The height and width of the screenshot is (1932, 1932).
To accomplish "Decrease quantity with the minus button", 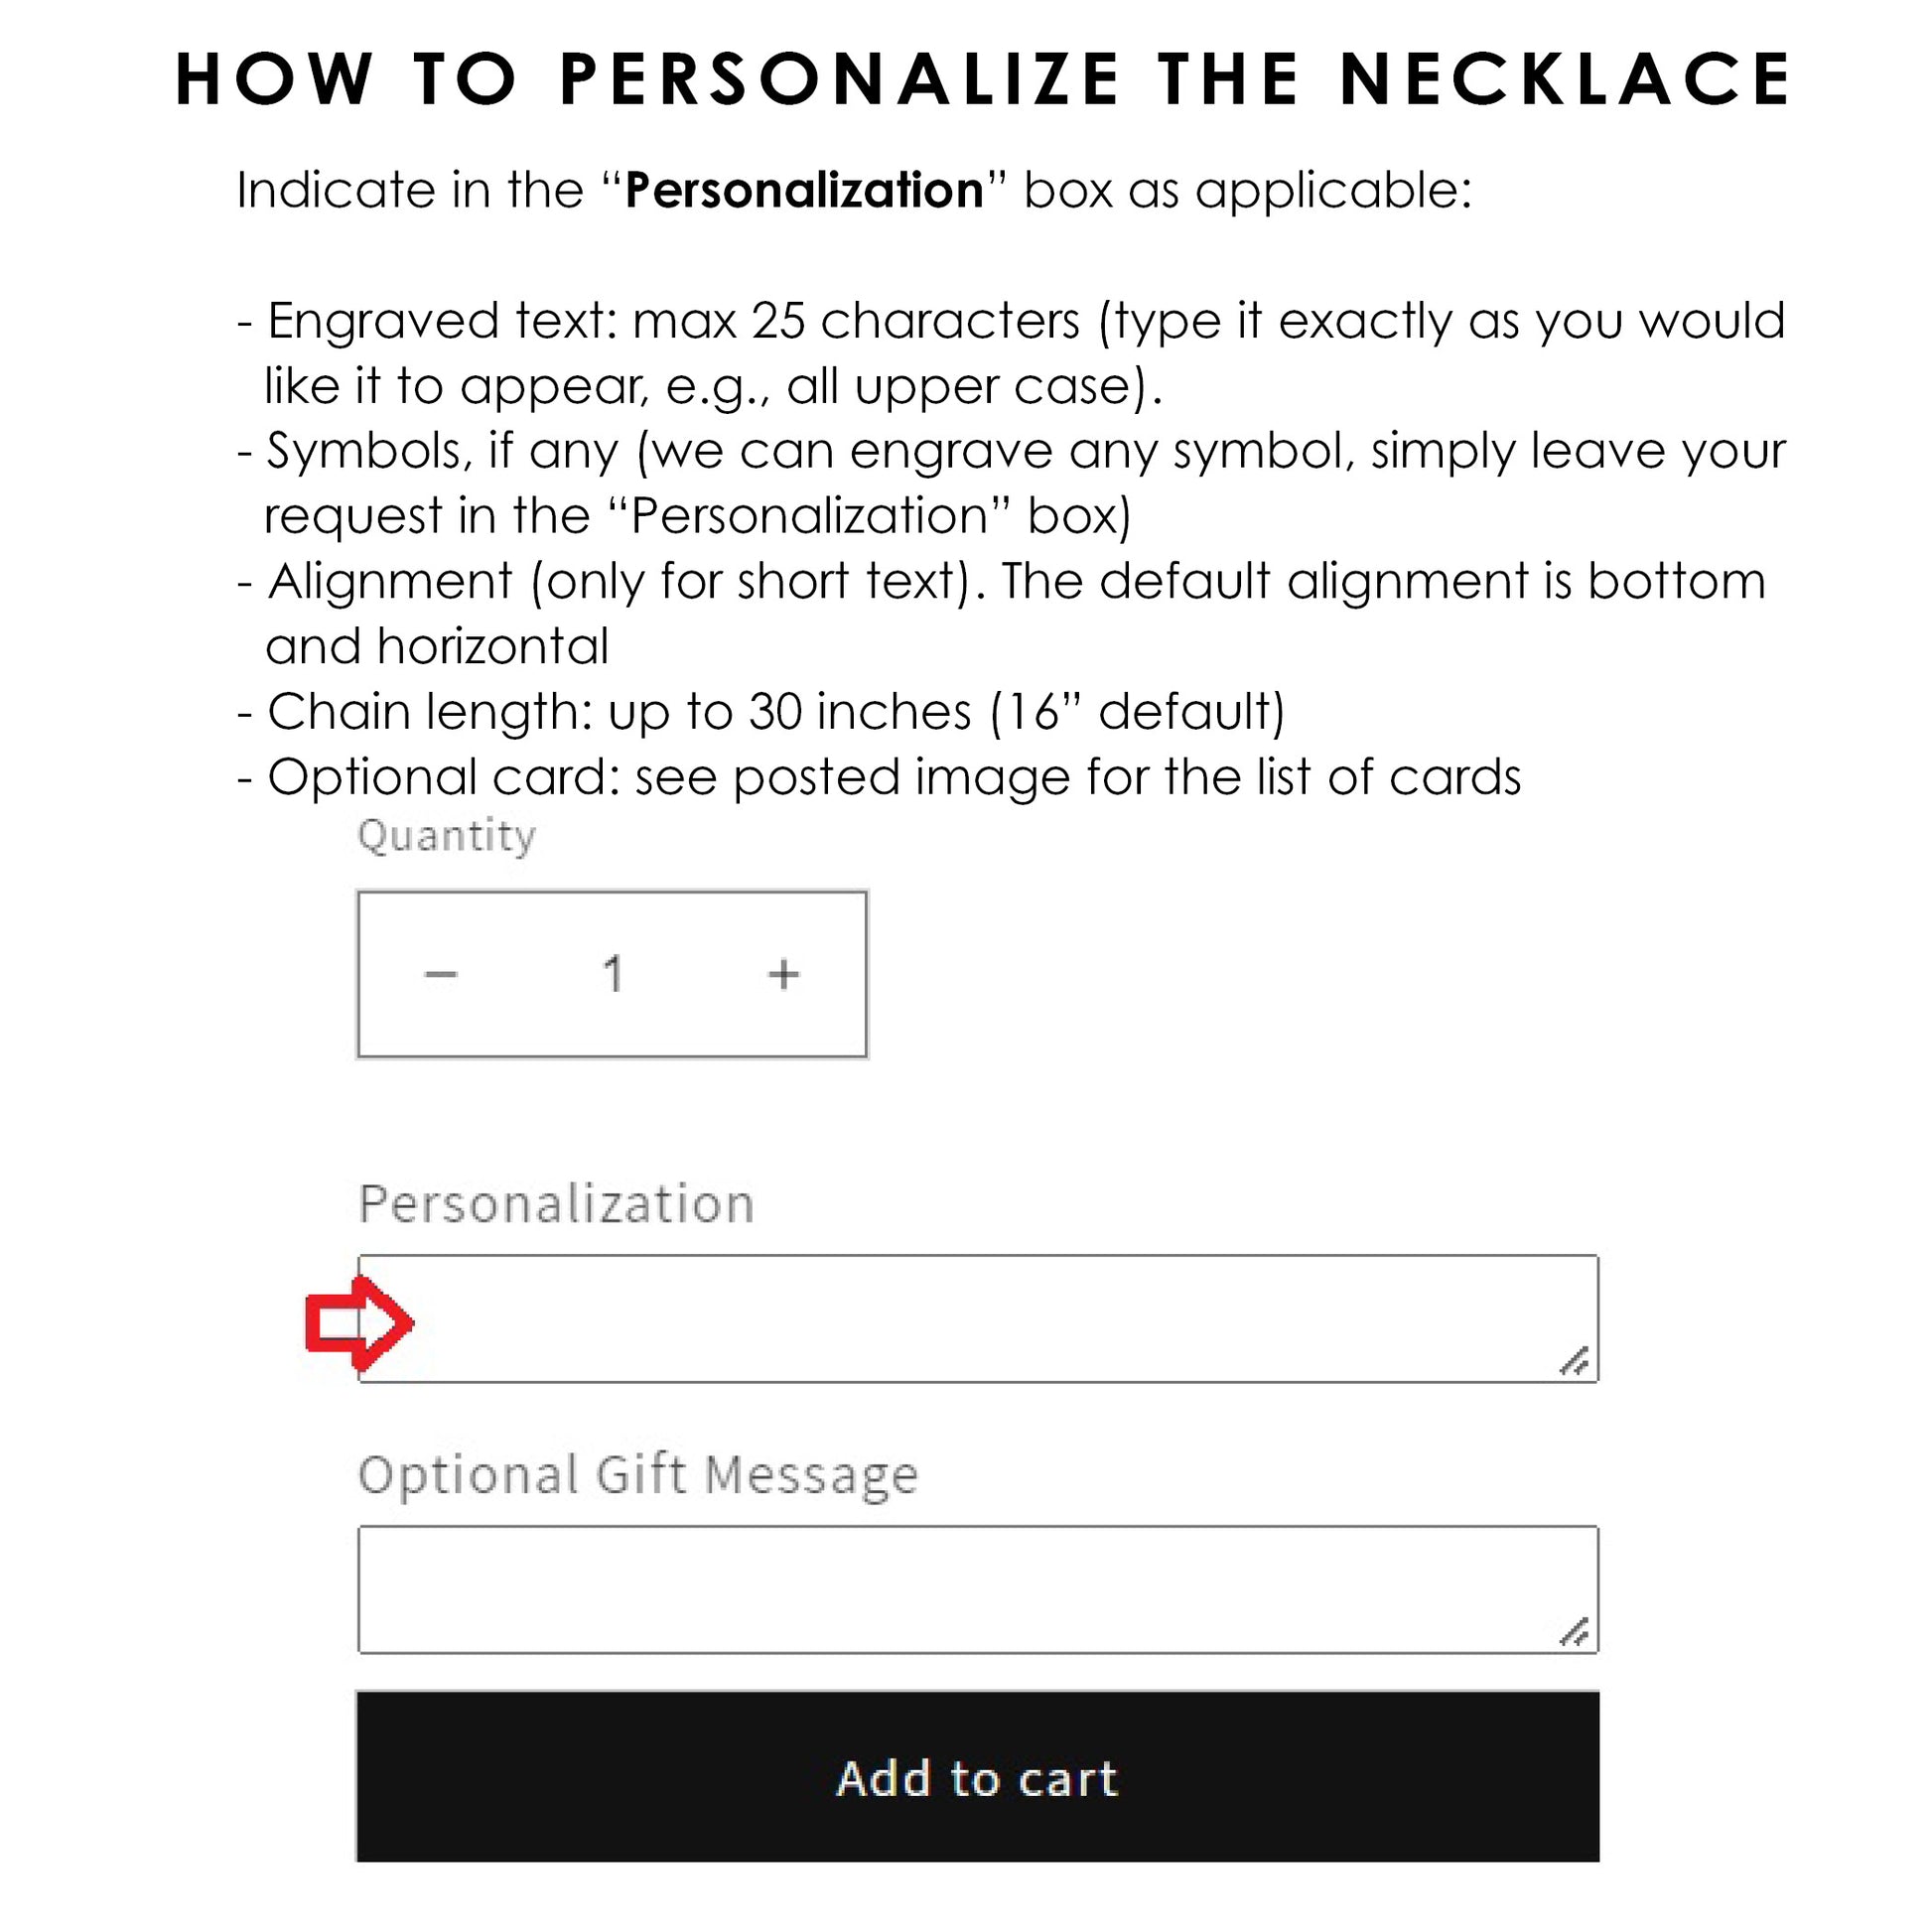I will [441, 974].
